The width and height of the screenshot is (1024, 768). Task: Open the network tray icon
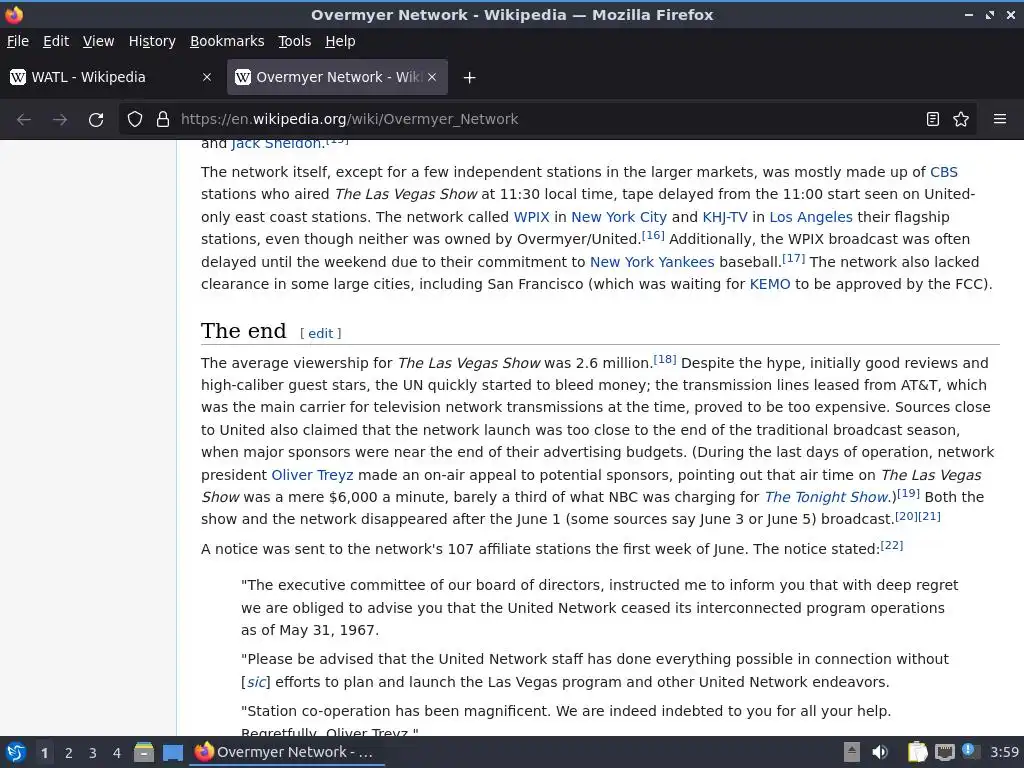(x=944, y=752)
